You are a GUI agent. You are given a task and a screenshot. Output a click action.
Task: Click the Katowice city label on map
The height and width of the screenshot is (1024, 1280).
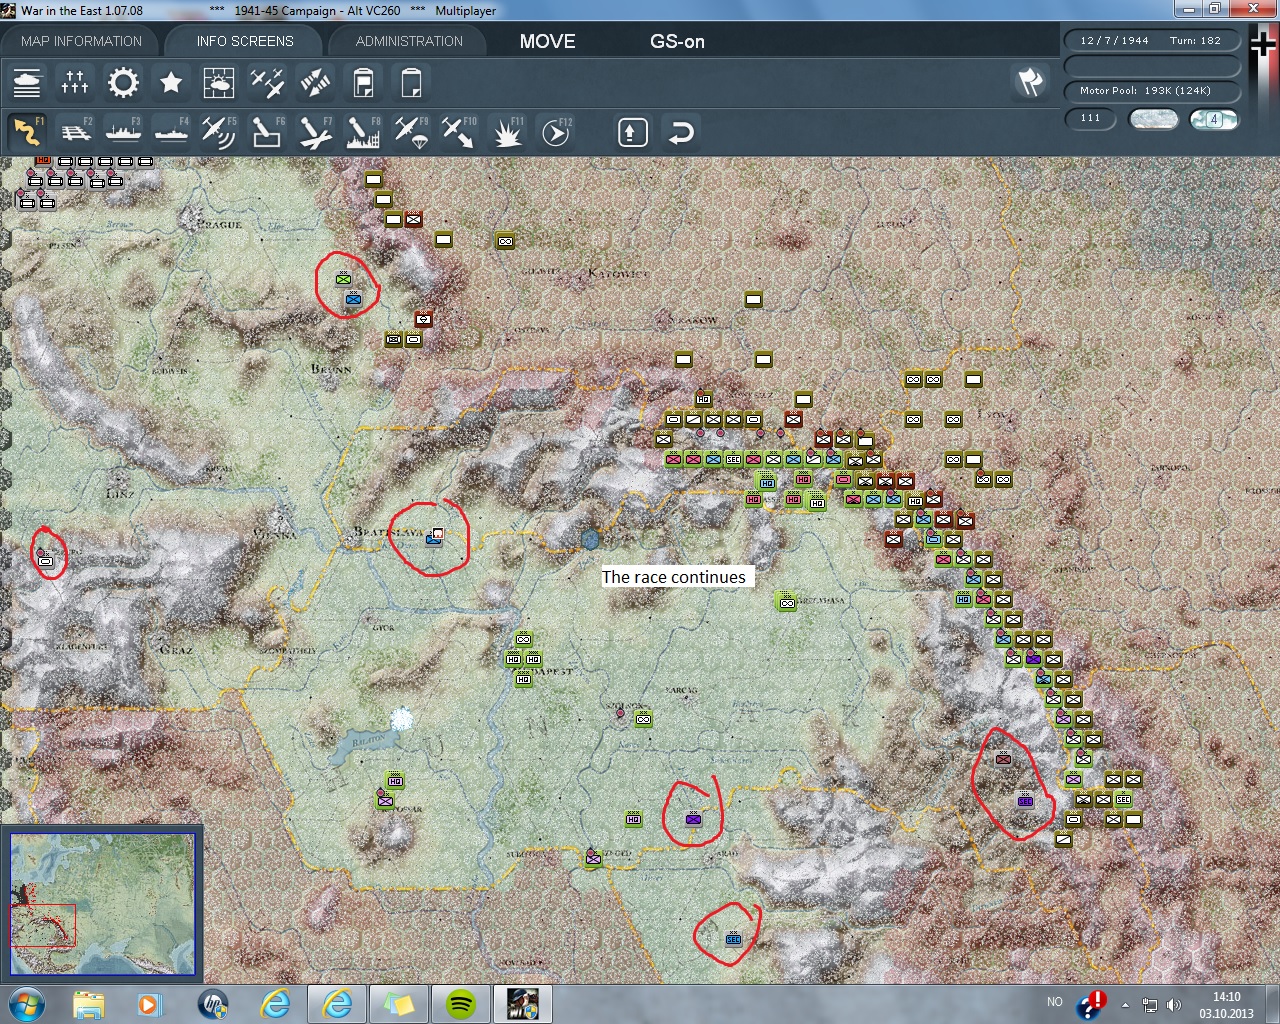coord(619,273)
